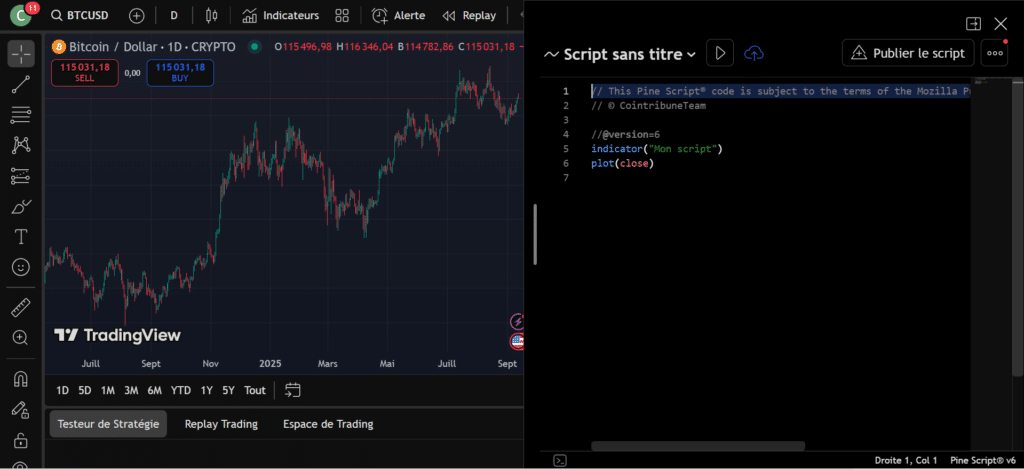Save script with the cloud upload icon
The height and width of the screenshot is (470, 1024).
pyautogui.click(x=754, y=54)
